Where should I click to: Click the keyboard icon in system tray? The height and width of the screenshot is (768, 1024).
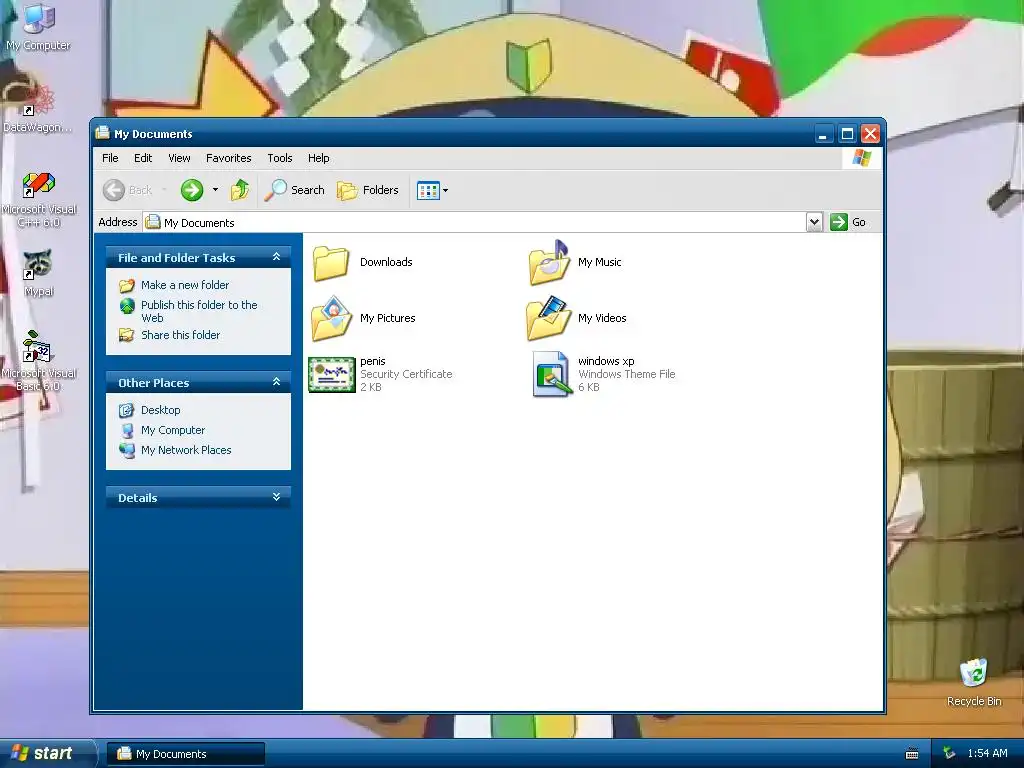912,754
